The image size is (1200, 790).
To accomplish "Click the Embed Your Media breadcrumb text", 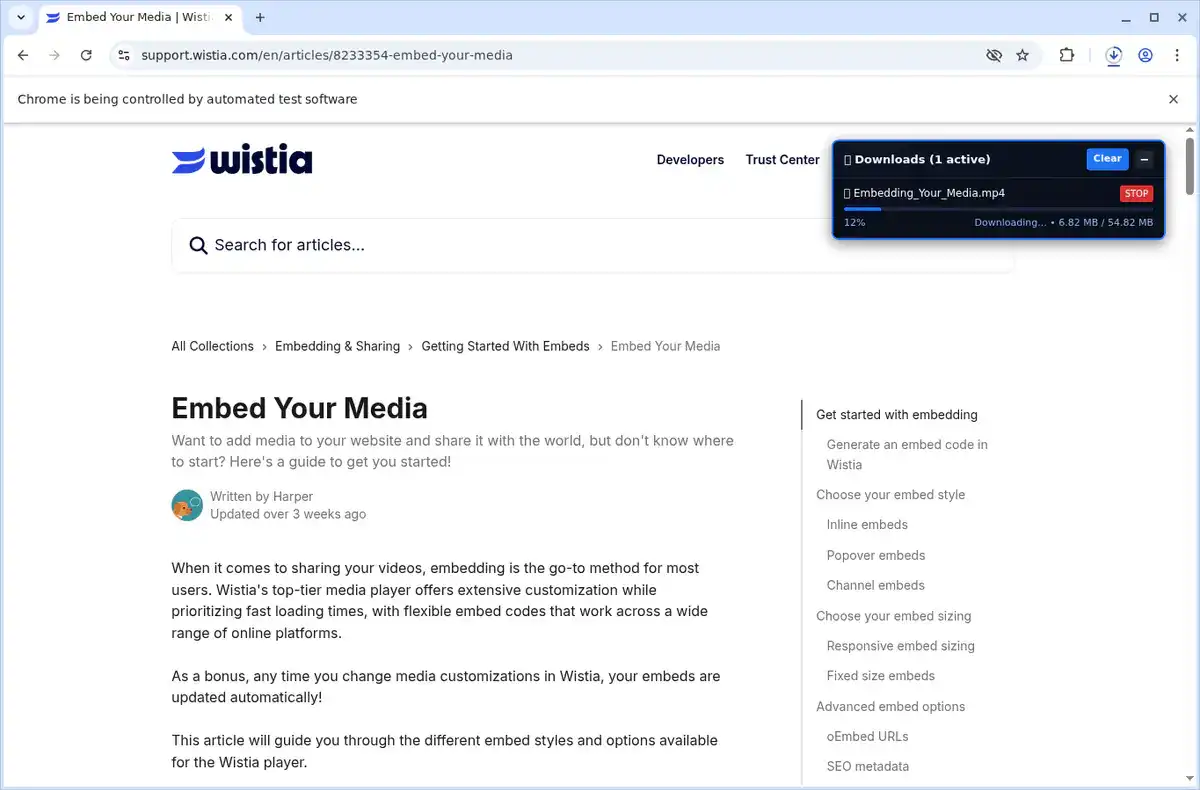I will (x=665, y=346).
